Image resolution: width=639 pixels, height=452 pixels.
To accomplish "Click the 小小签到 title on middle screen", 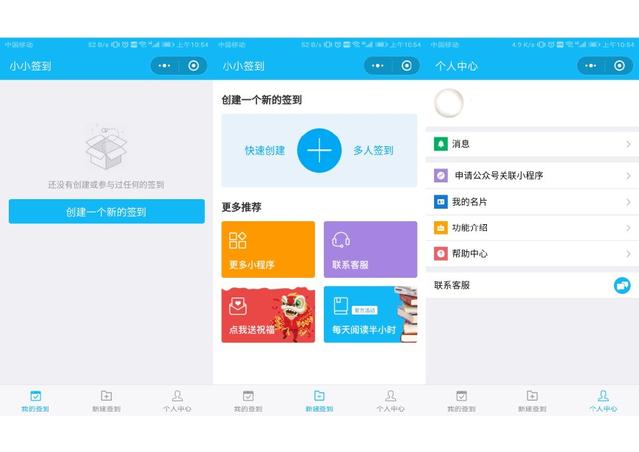I will [x=243, y=66].
